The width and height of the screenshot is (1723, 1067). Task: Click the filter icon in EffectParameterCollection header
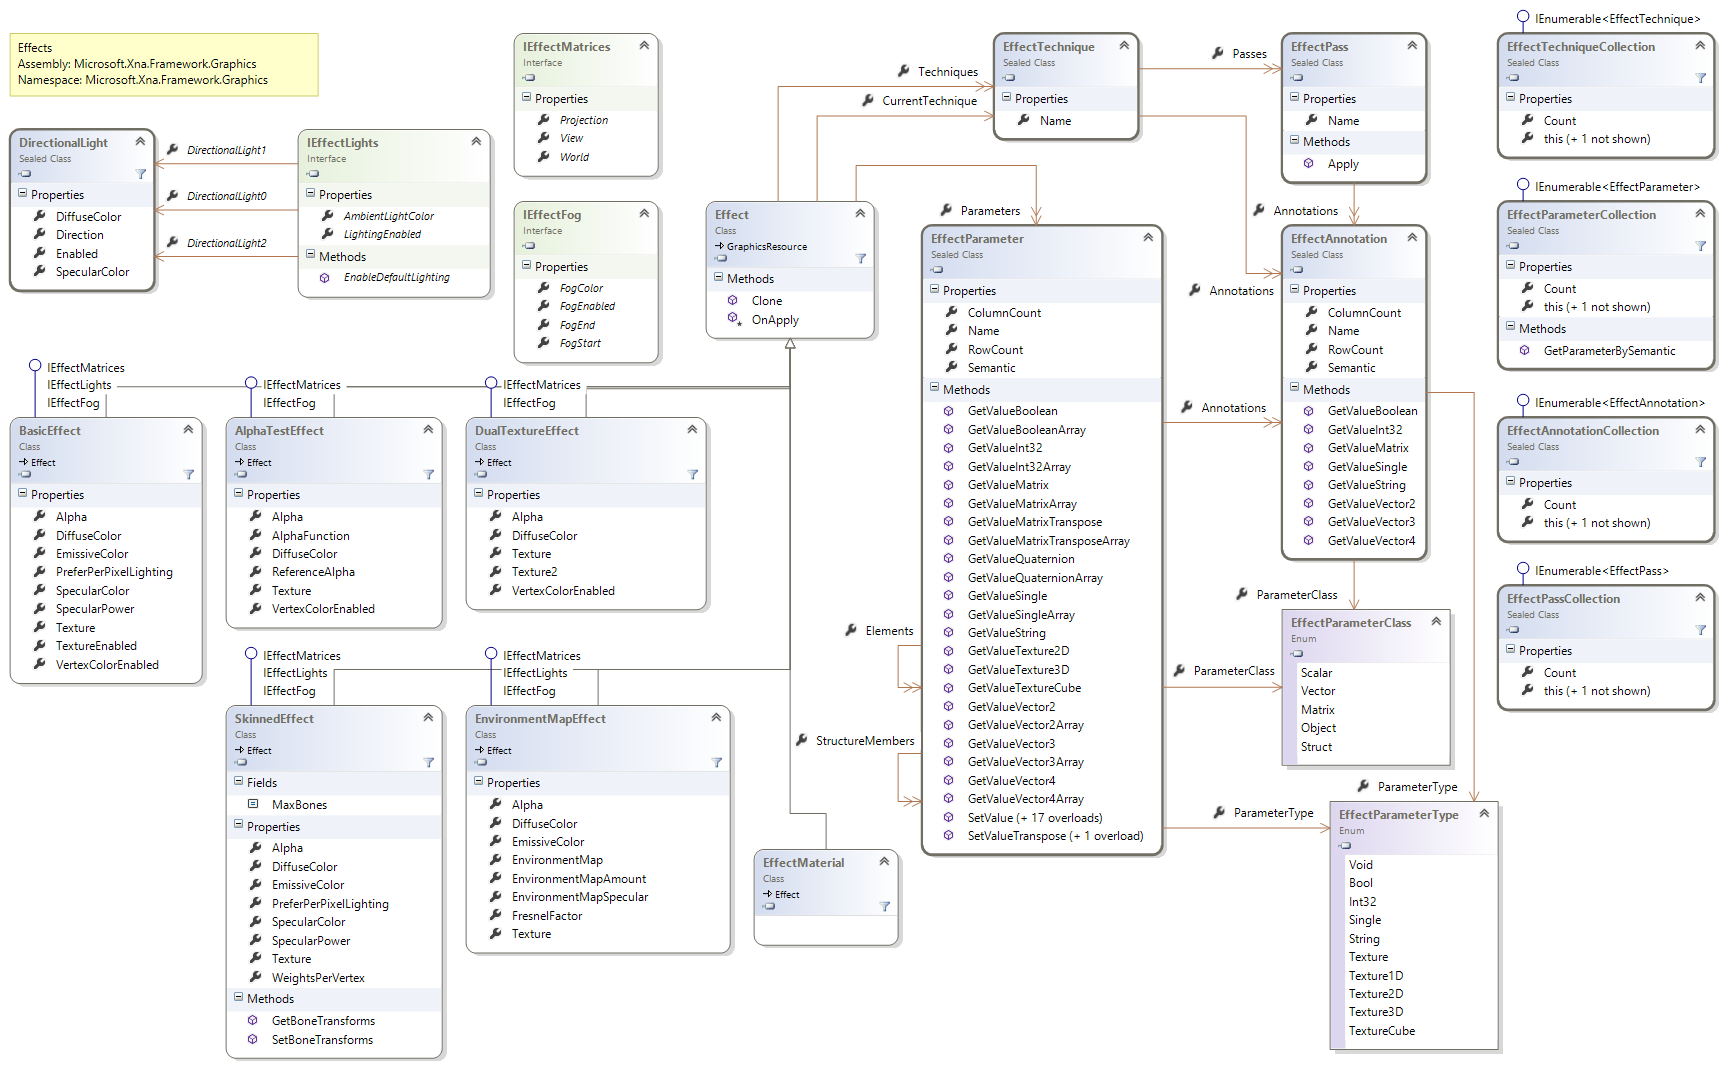pos(1701,246)
